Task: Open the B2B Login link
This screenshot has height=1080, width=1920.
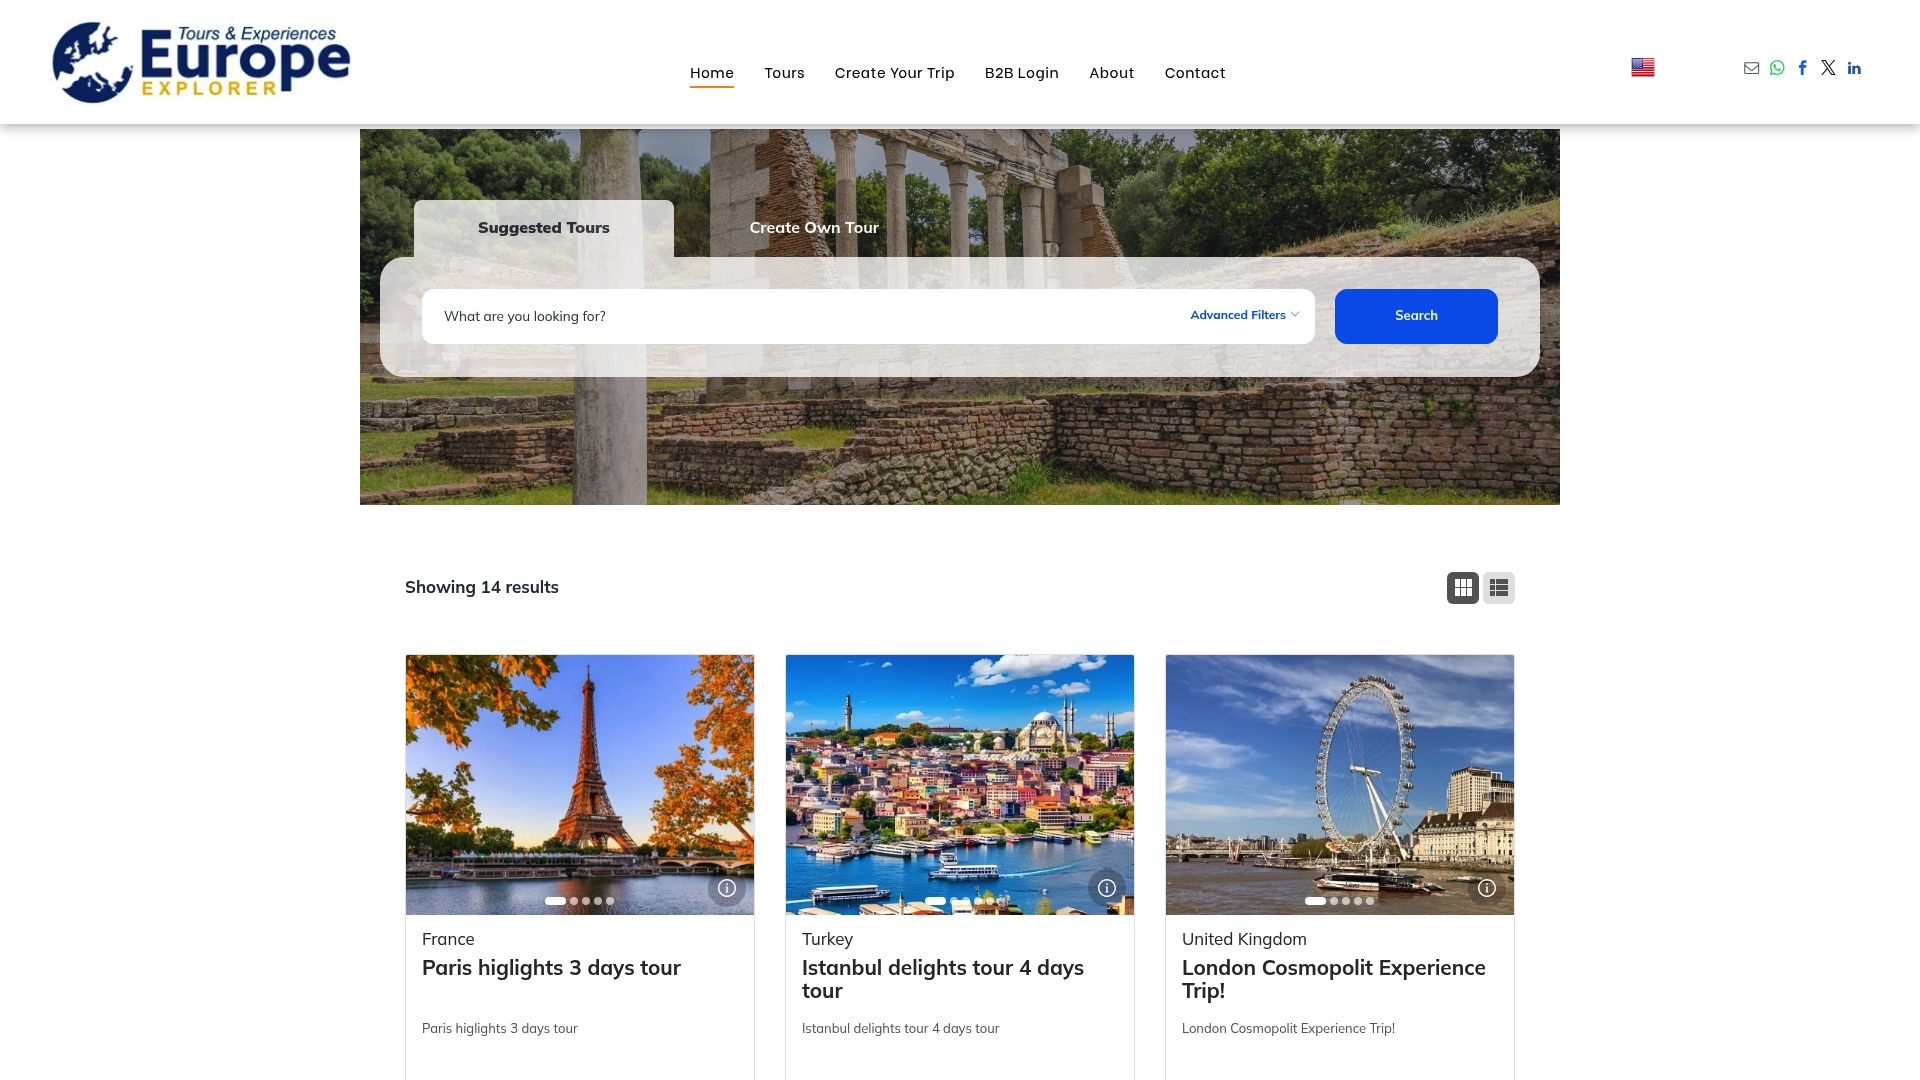Action: [x=1021, y=72]
